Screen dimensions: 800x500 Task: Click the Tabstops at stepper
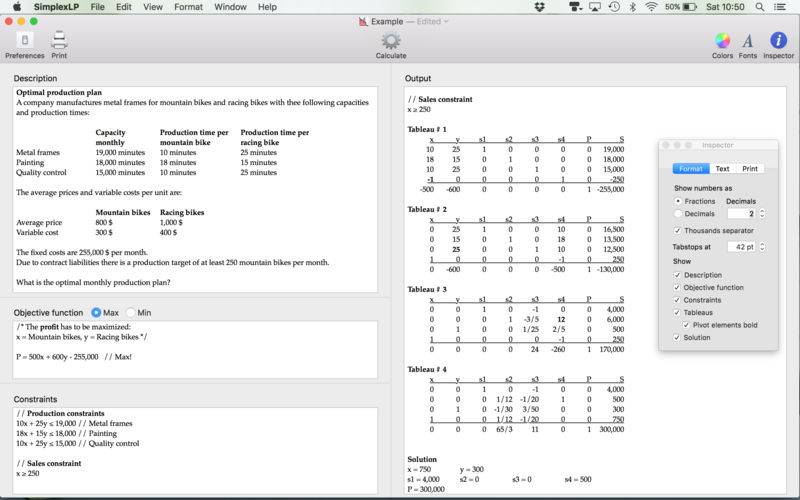point(762,246)
